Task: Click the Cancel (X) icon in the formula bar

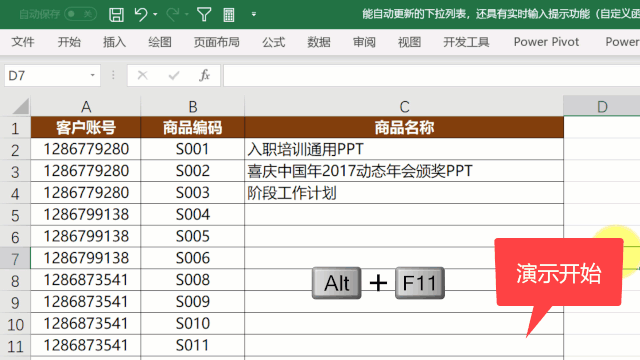Action: [x=142, y=76]
